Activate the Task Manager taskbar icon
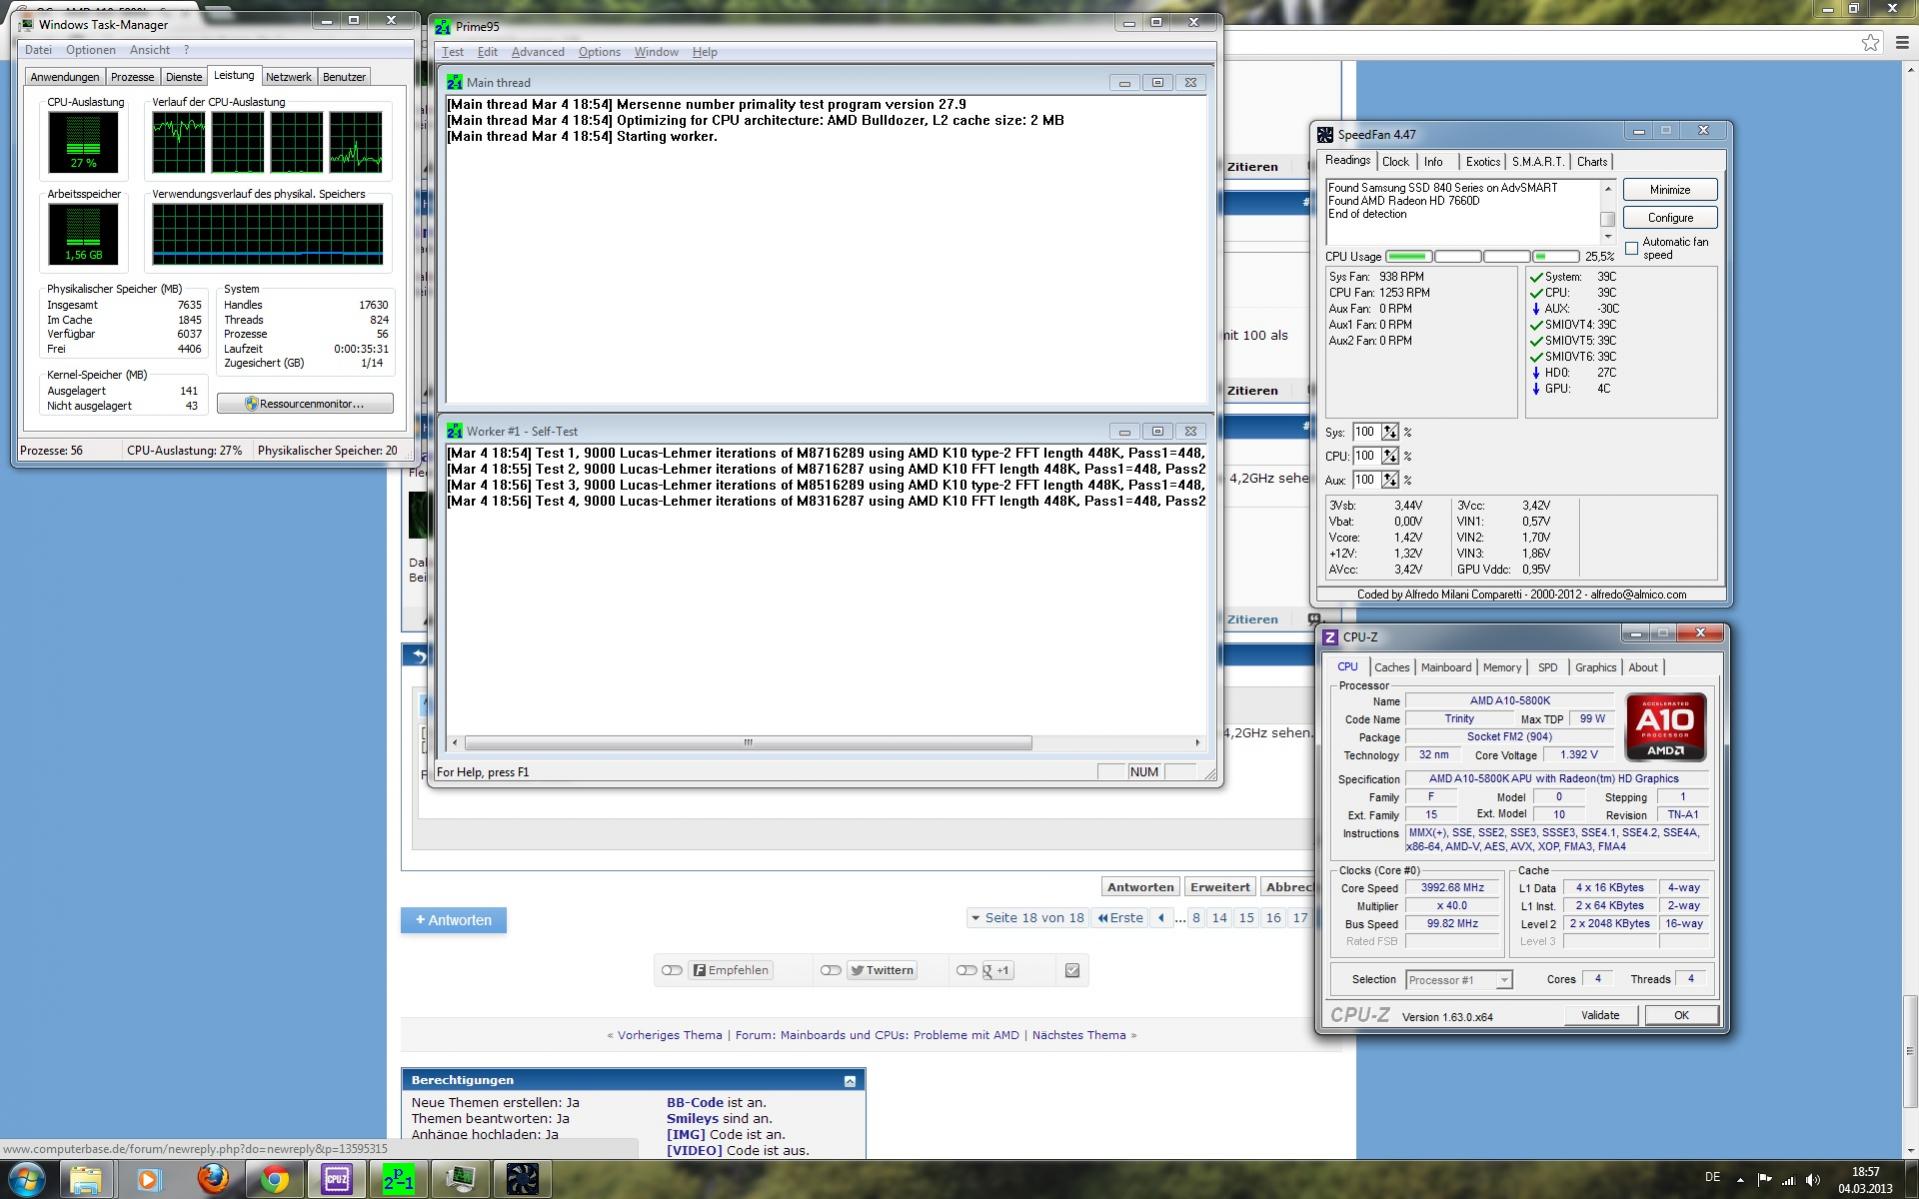 461,1179
